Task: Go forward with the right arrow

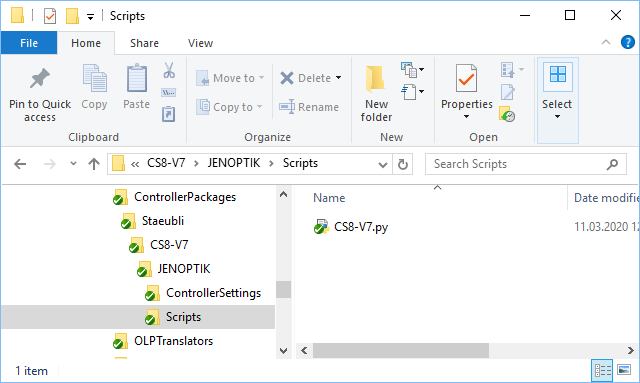Action: tap(50, 164)
